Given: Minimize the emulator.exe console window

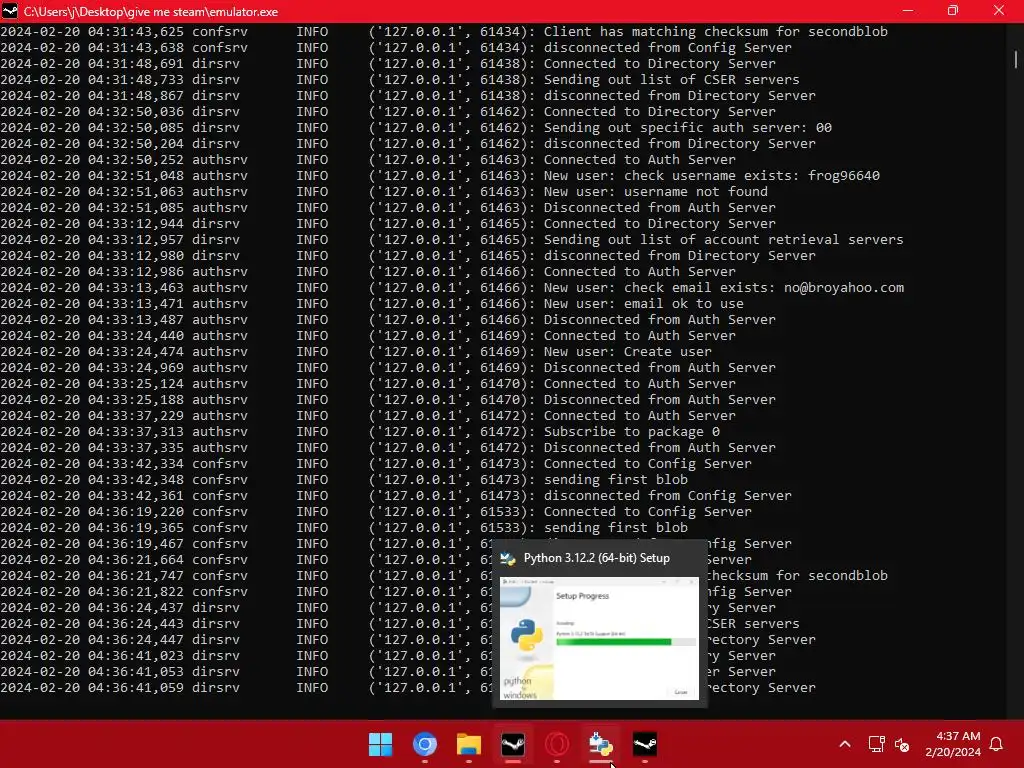Looking at the screenshot, I should [908, 11].
